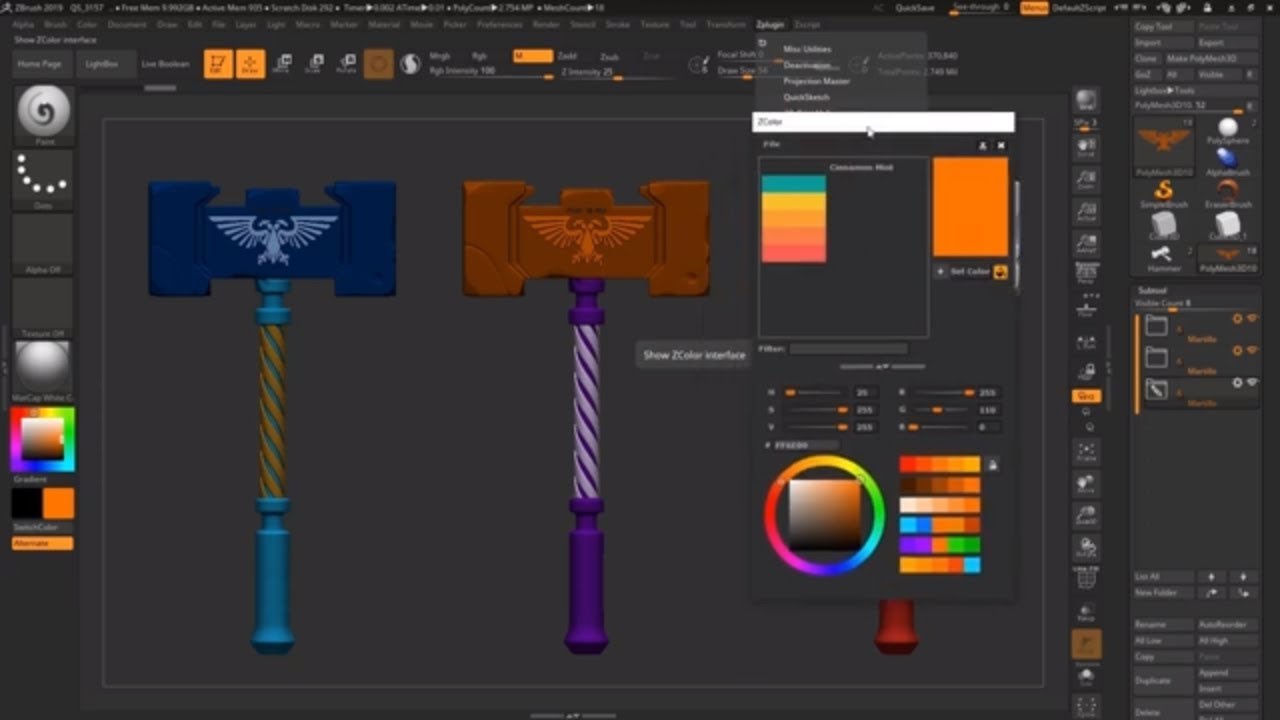Image resolution: width=1280 pixels, height=720 pixels.
Task: Choose Projection Master in Zplugin menu
Action: tap(816, 81)
